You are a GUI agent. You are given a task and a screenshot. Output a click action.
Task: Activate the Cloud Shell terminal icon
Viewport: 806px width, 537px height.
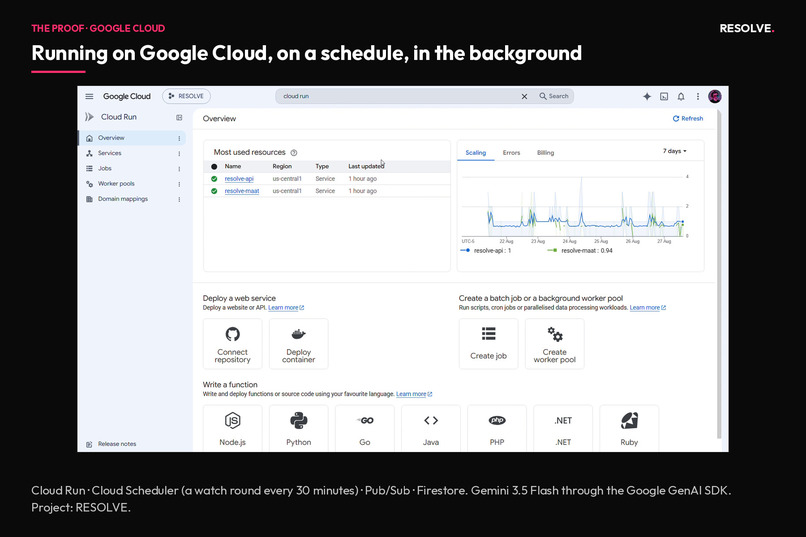[664, 96]
